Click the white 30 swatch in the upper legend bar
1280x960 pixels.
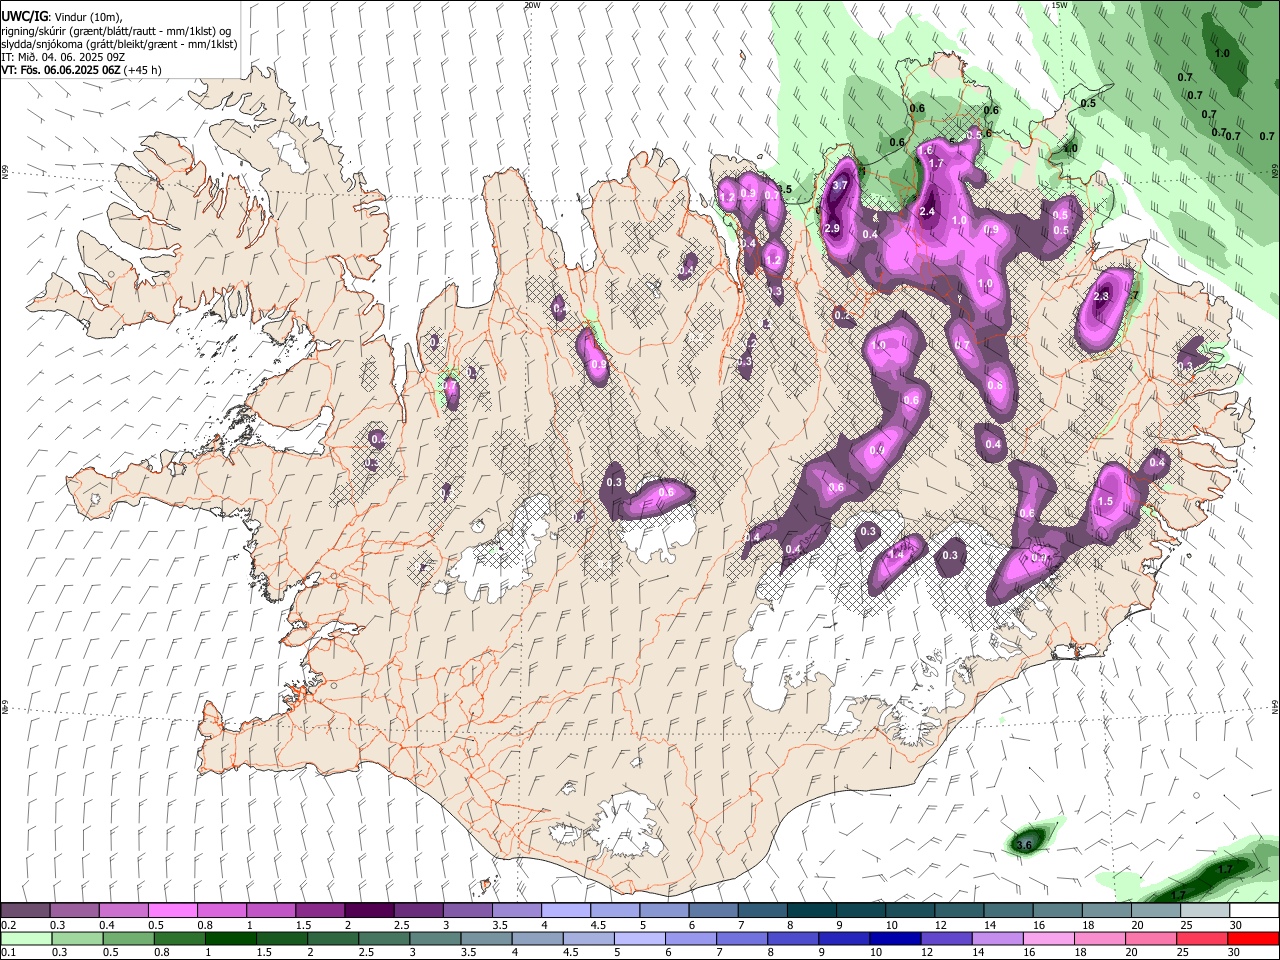pyautogui.click(x=1255, y=911)
